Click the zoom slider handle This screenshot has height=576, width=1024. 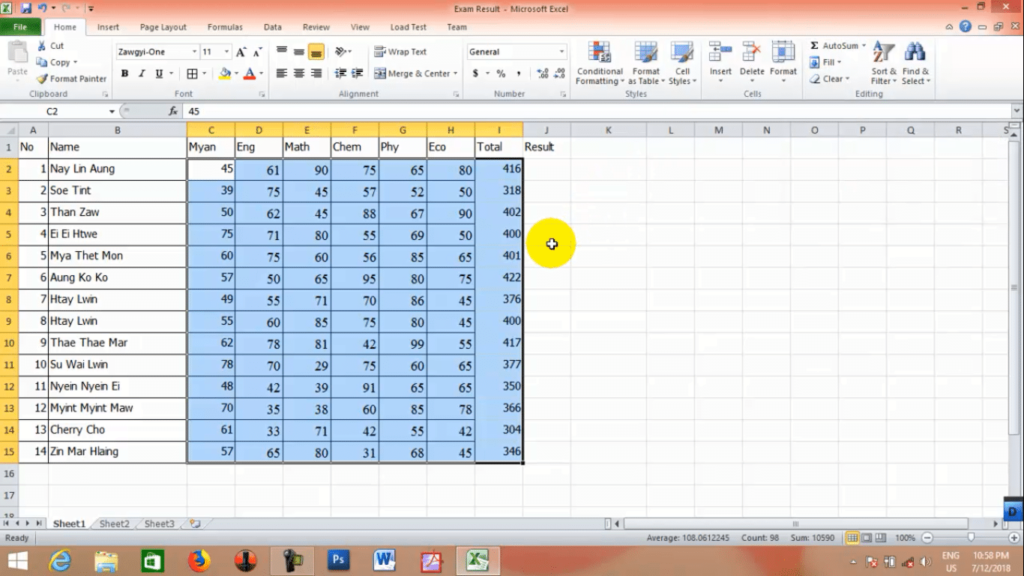(971, 538)
